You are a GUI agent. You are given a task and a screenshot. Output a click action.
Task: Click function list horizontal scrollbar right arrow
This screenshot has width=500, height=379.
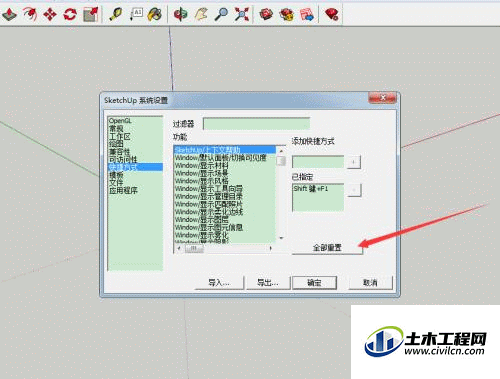click(x=270, y=248)
